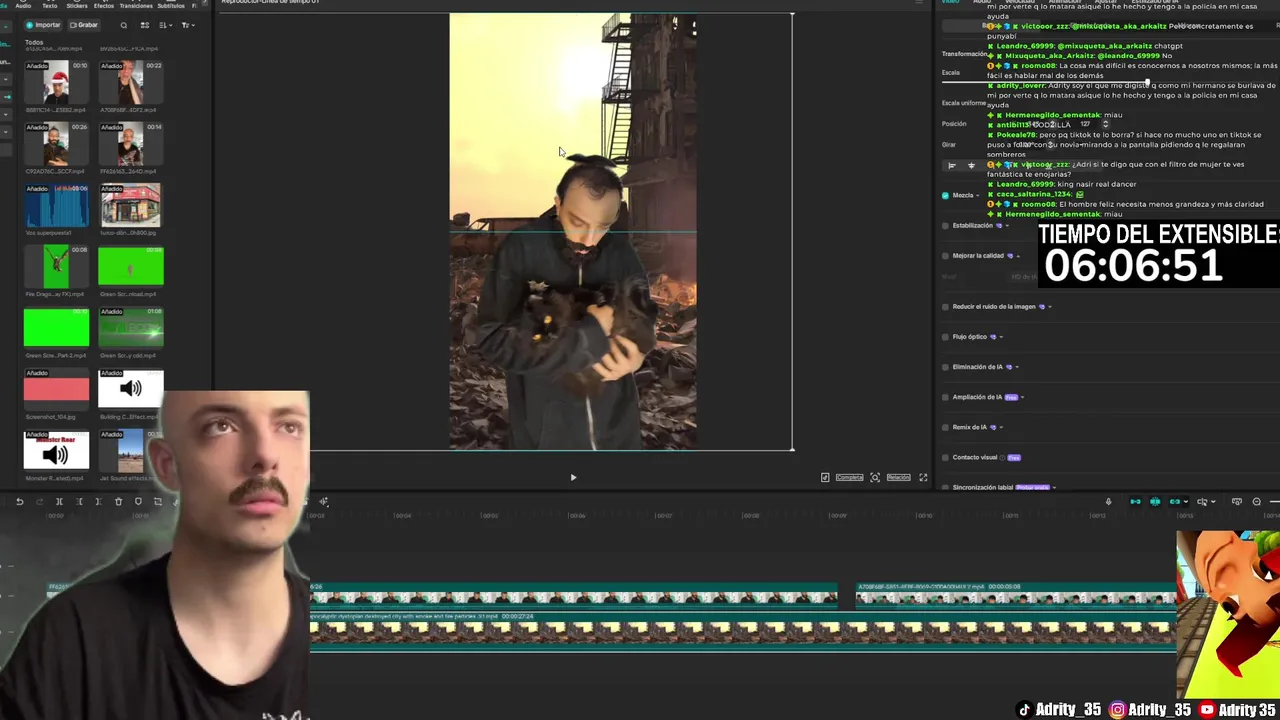The height and width of the screenshot is (720, 1280).
Task: Click the snapshot icon below preview
Action: click(x=875, y=478)
